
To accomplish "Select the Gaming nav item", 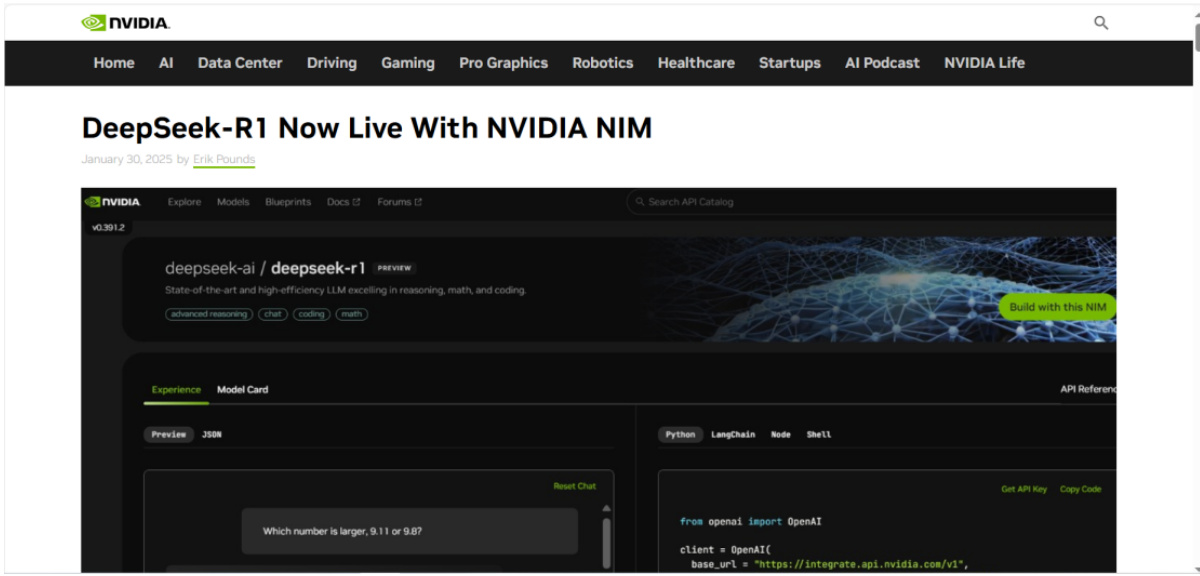I will point(408,63).
